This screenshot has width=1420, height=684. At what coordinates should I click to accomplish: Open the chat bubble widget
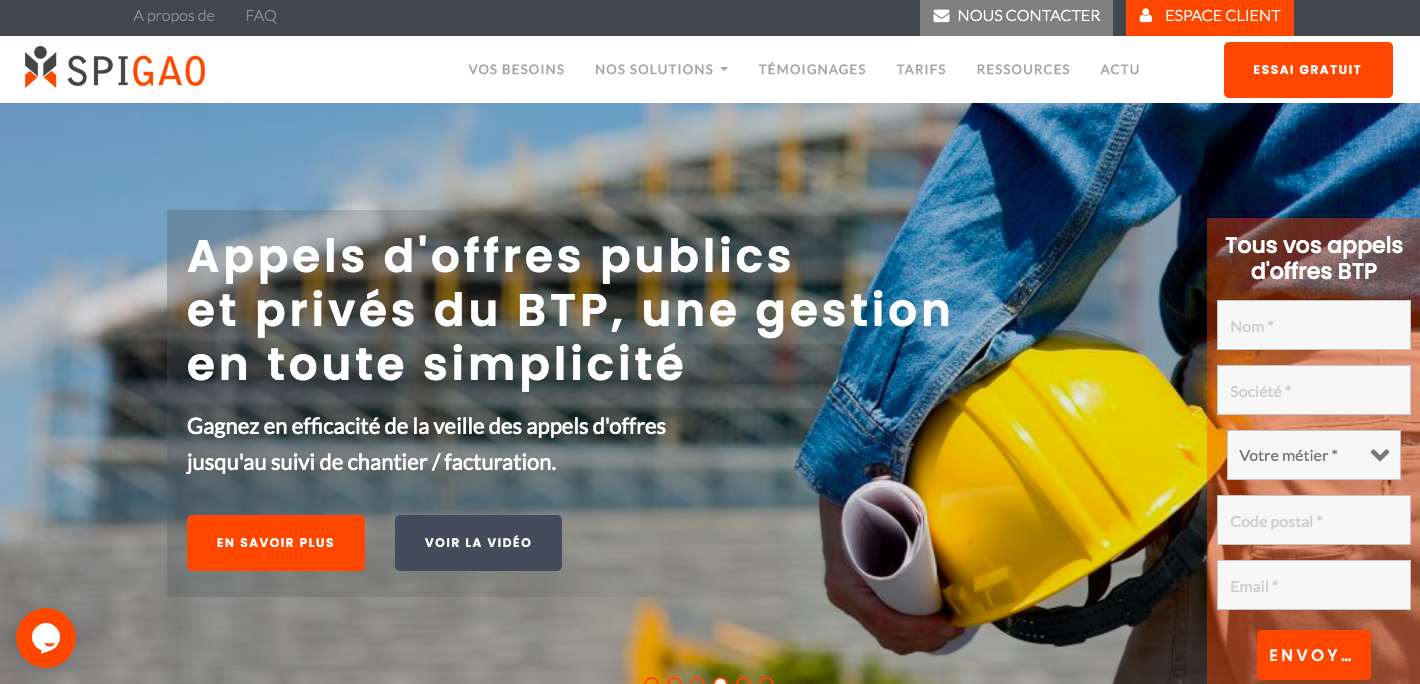(x=46, y=637)
